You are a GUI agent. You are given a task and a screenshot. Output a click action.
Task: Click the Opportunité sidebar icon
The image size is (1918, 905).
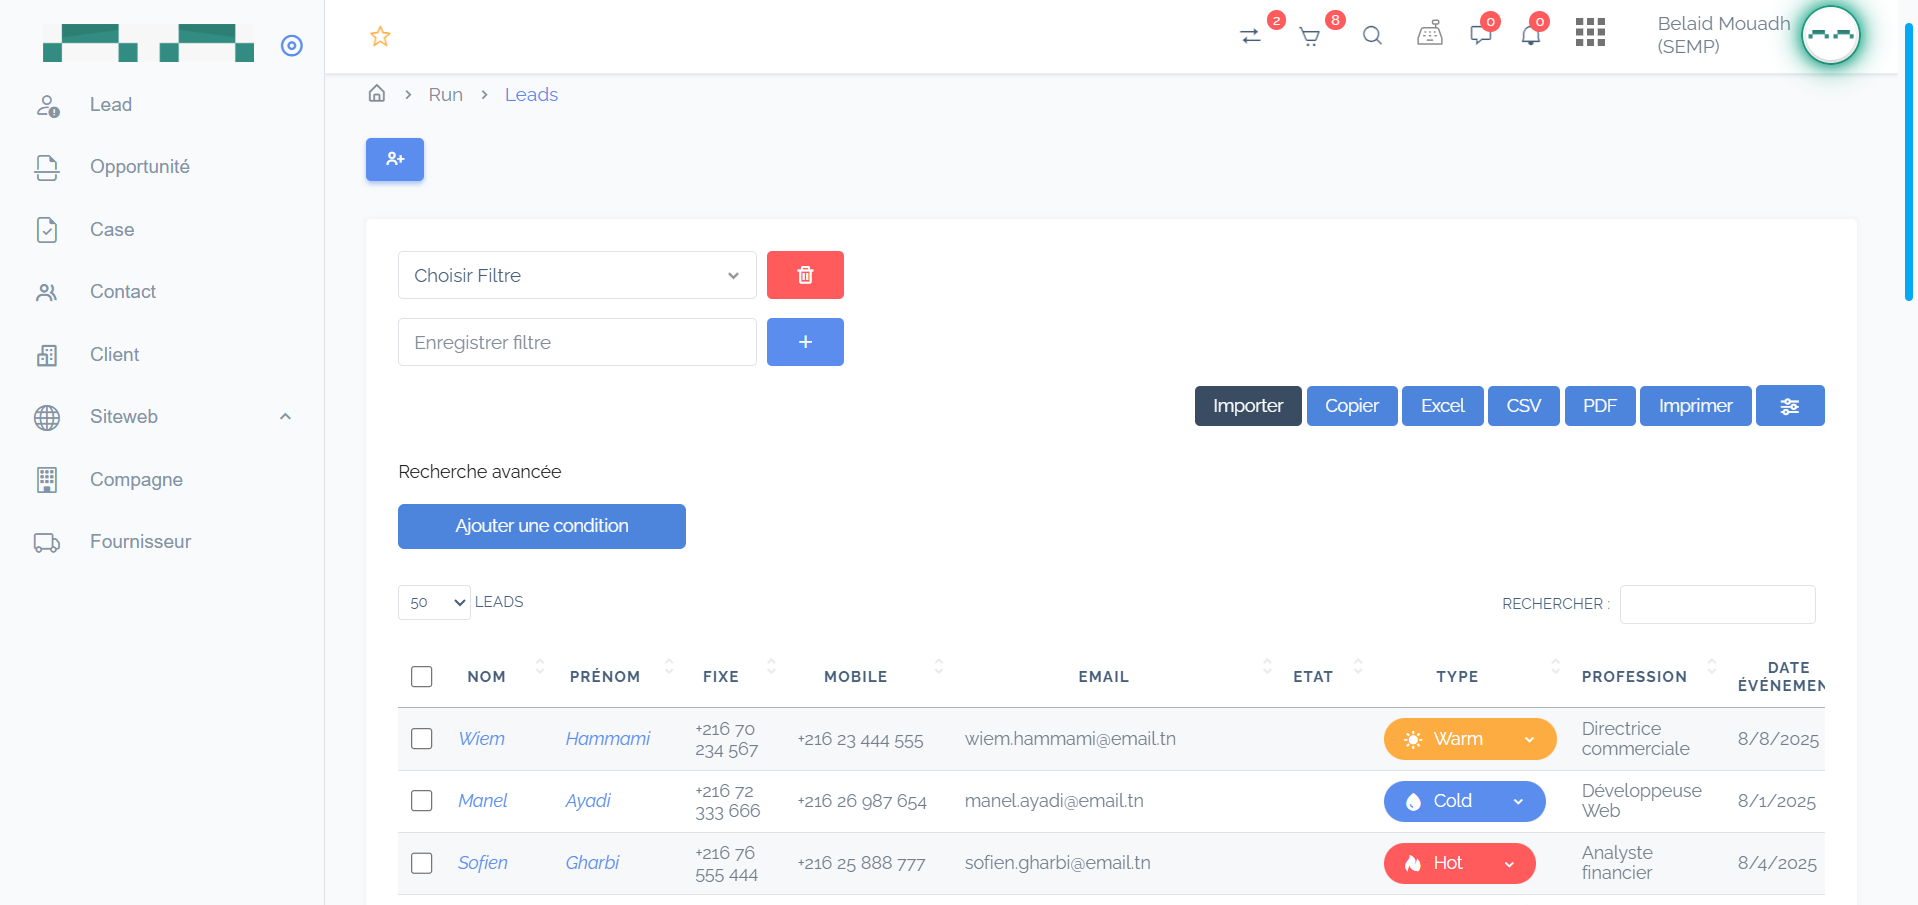[x=47, y=167]
